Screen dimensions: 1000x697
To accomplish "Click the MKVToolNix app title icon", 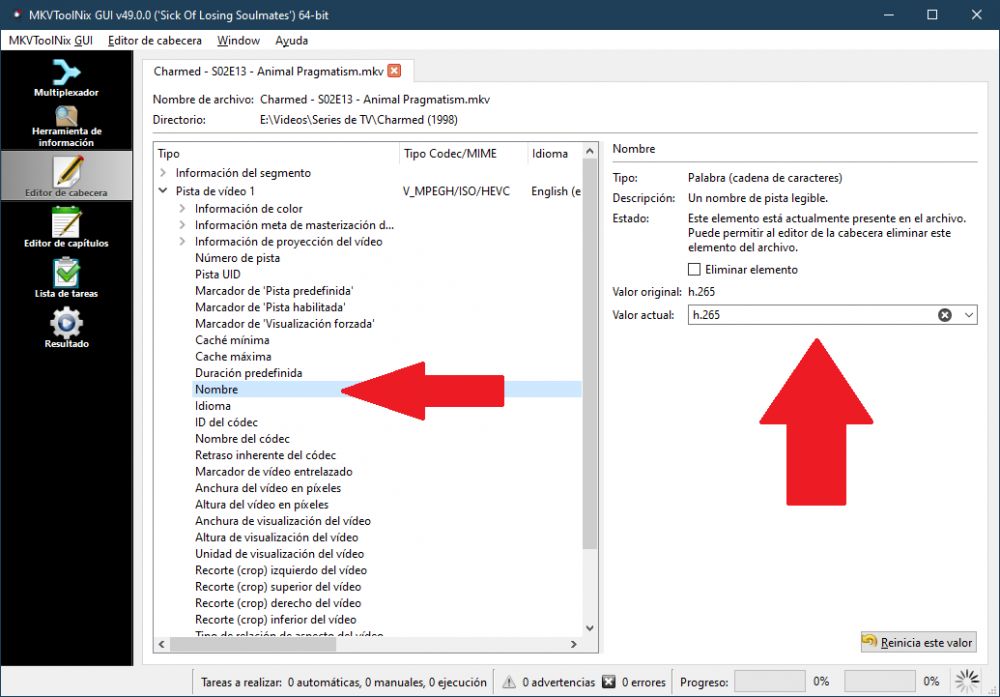I will 16,15.
